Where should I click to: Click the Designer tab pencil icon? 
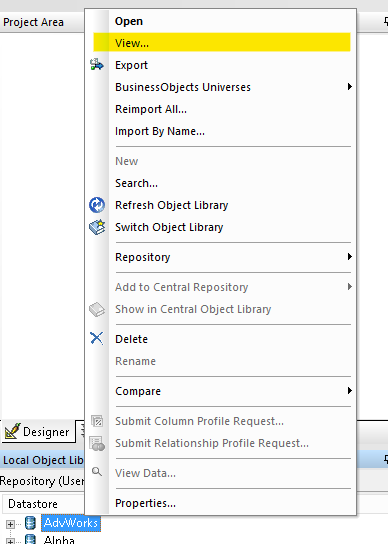click(x=13, y=431)
